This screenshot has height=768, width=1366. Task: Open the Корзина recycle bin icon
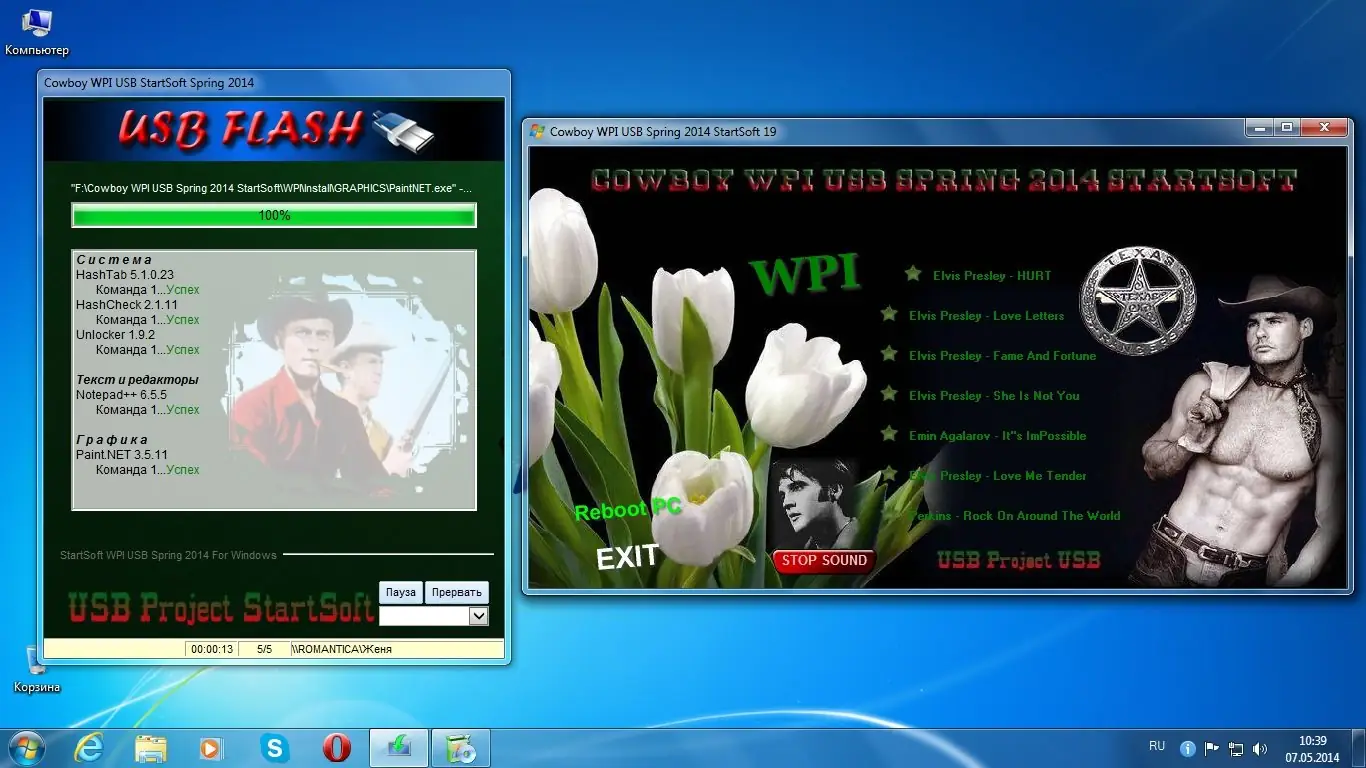[x=36, y=669]
